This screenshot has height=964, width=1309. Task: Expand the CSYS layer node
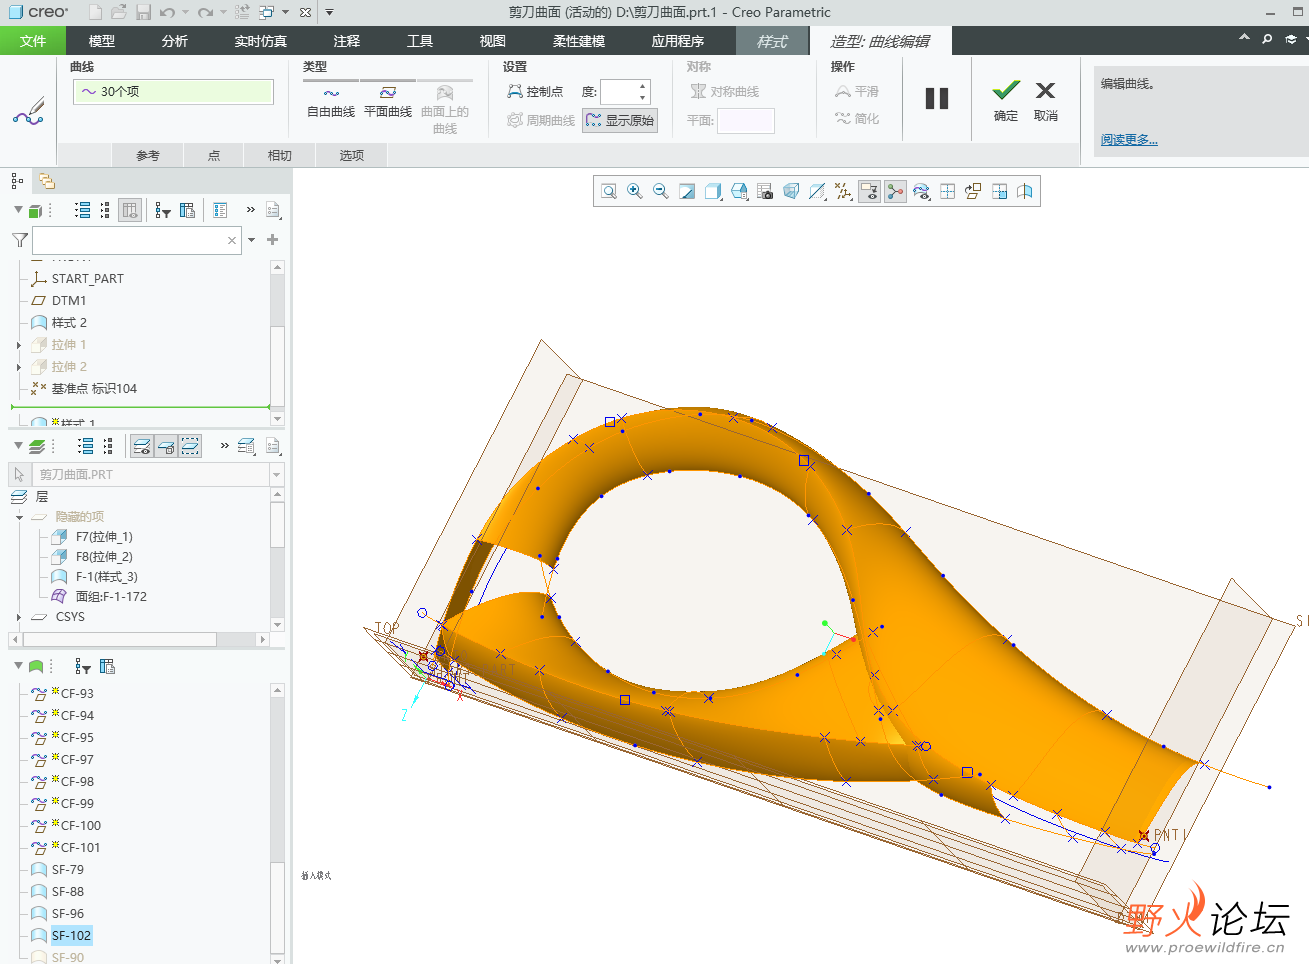click(x=19, y=617)
